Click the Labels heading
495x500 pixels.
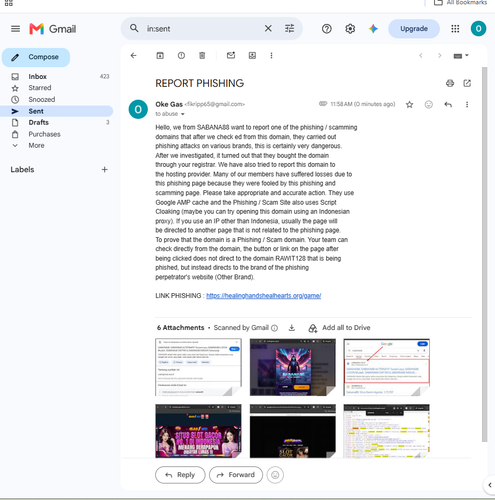(x=22, y=170)
